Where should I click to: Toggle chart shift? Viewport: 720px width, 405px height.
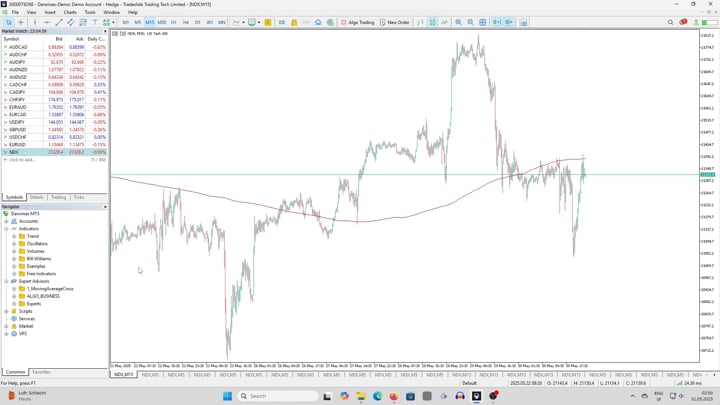[x=509, y=22]
